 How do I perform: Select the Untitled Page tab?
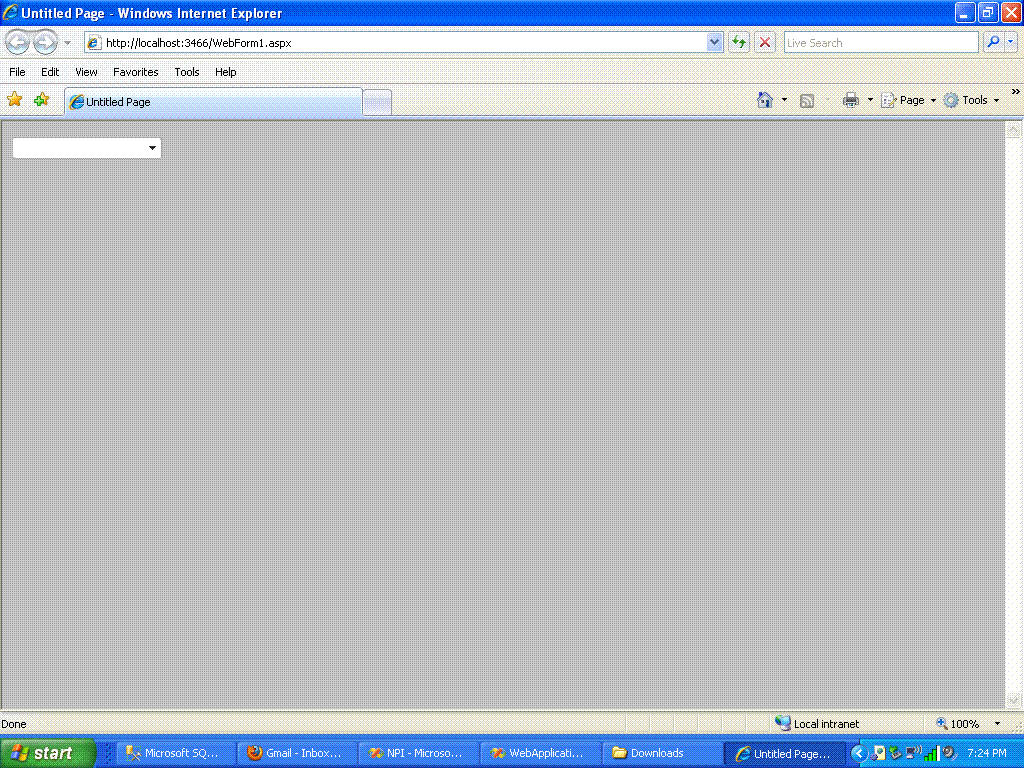pos(214,102)
